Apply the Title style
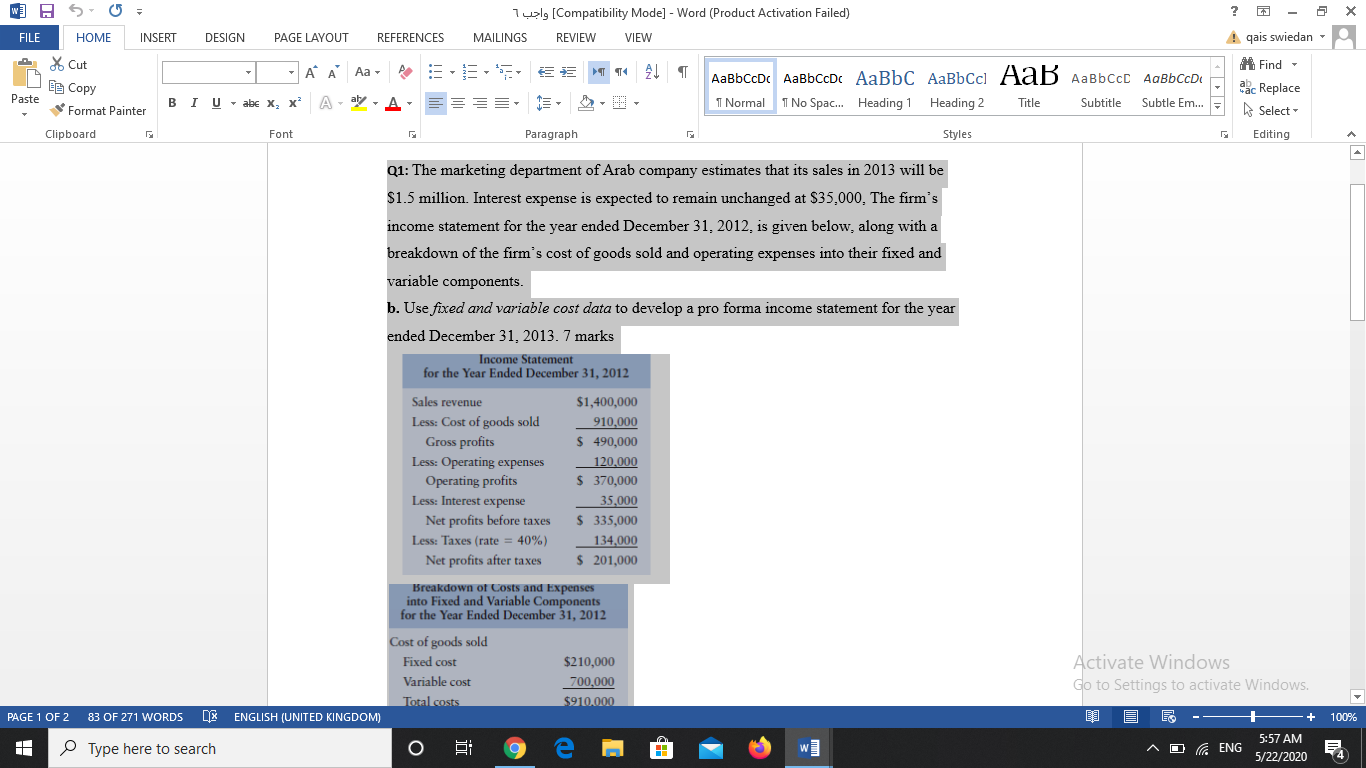Viewport: 1366px width, 768px height. pos(1029,88)
